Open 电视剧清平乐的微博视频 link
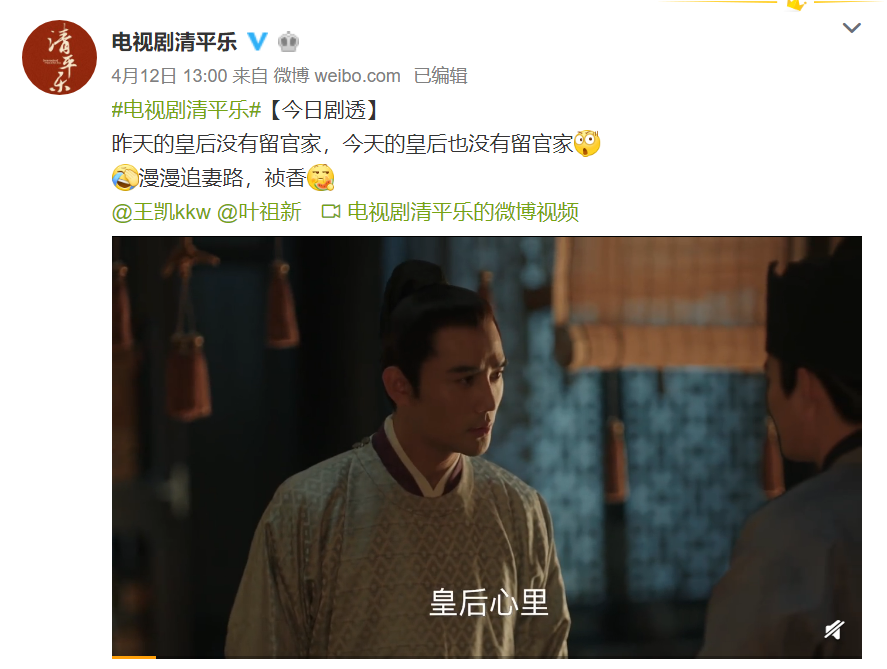This screenshot has height=669, width=887. (x=463, y=212)
